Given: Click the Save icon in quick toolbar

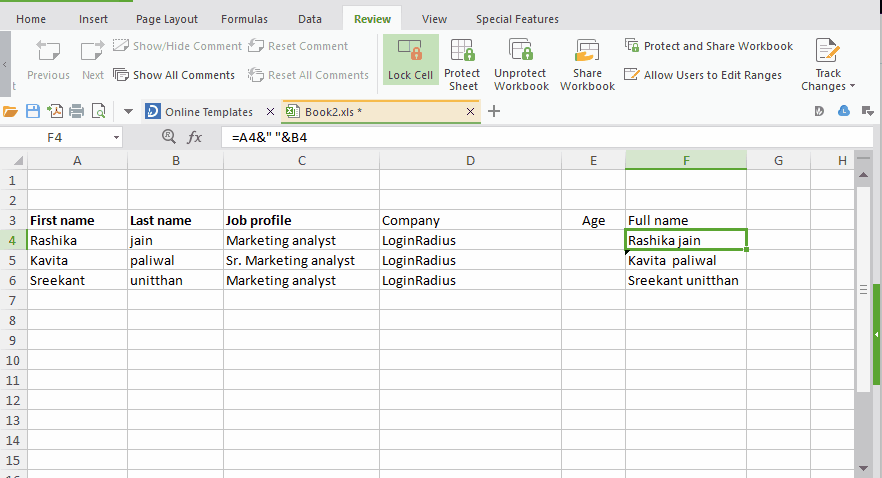Looking at the screenshot, I should click(33, 111).
